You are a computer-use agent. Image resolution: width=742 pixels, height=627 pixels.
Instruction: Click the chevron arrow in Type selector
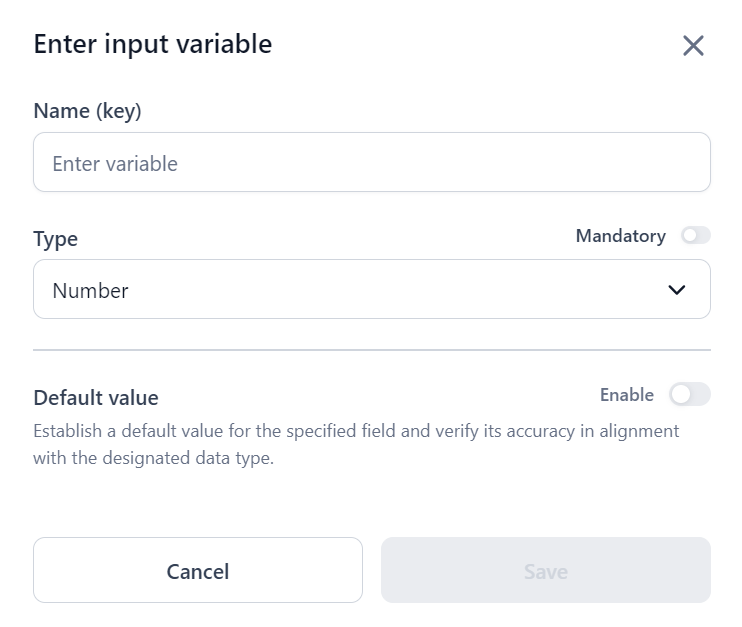tap(677, 290)
